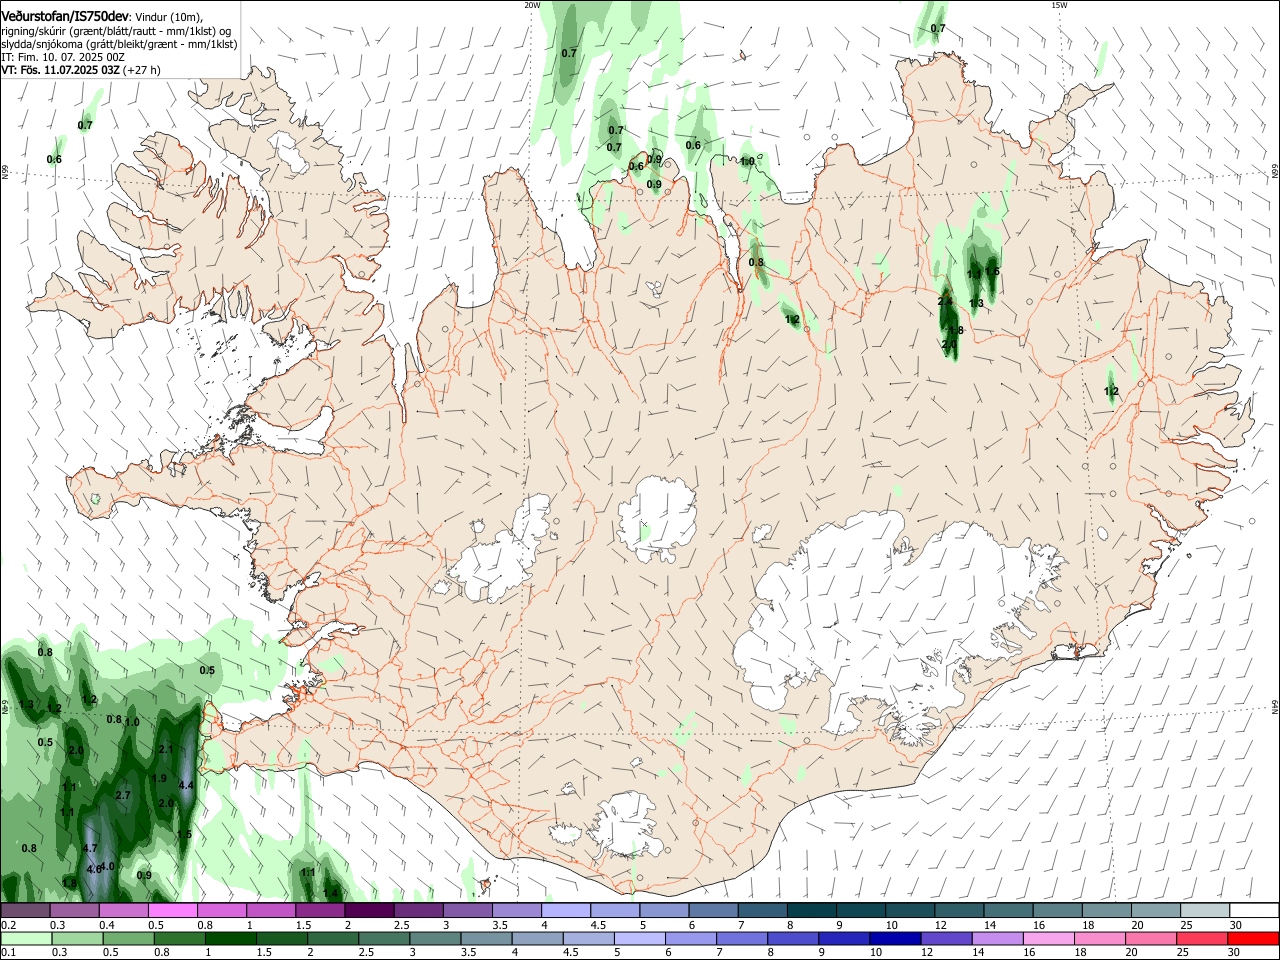Click the round Hofsjökull glacier in central Iceland
The width and height of the screenshot is (1280, 960).
657,518
